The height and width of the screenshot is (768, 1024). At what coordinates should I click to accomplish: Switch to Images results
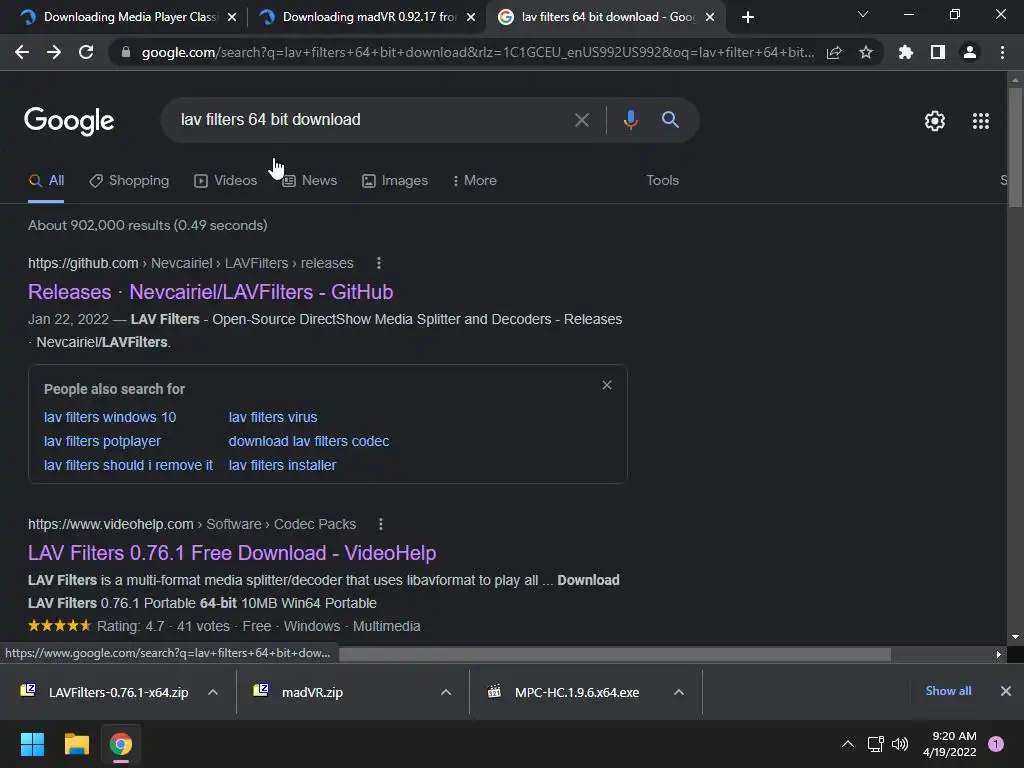coord(395,181)
